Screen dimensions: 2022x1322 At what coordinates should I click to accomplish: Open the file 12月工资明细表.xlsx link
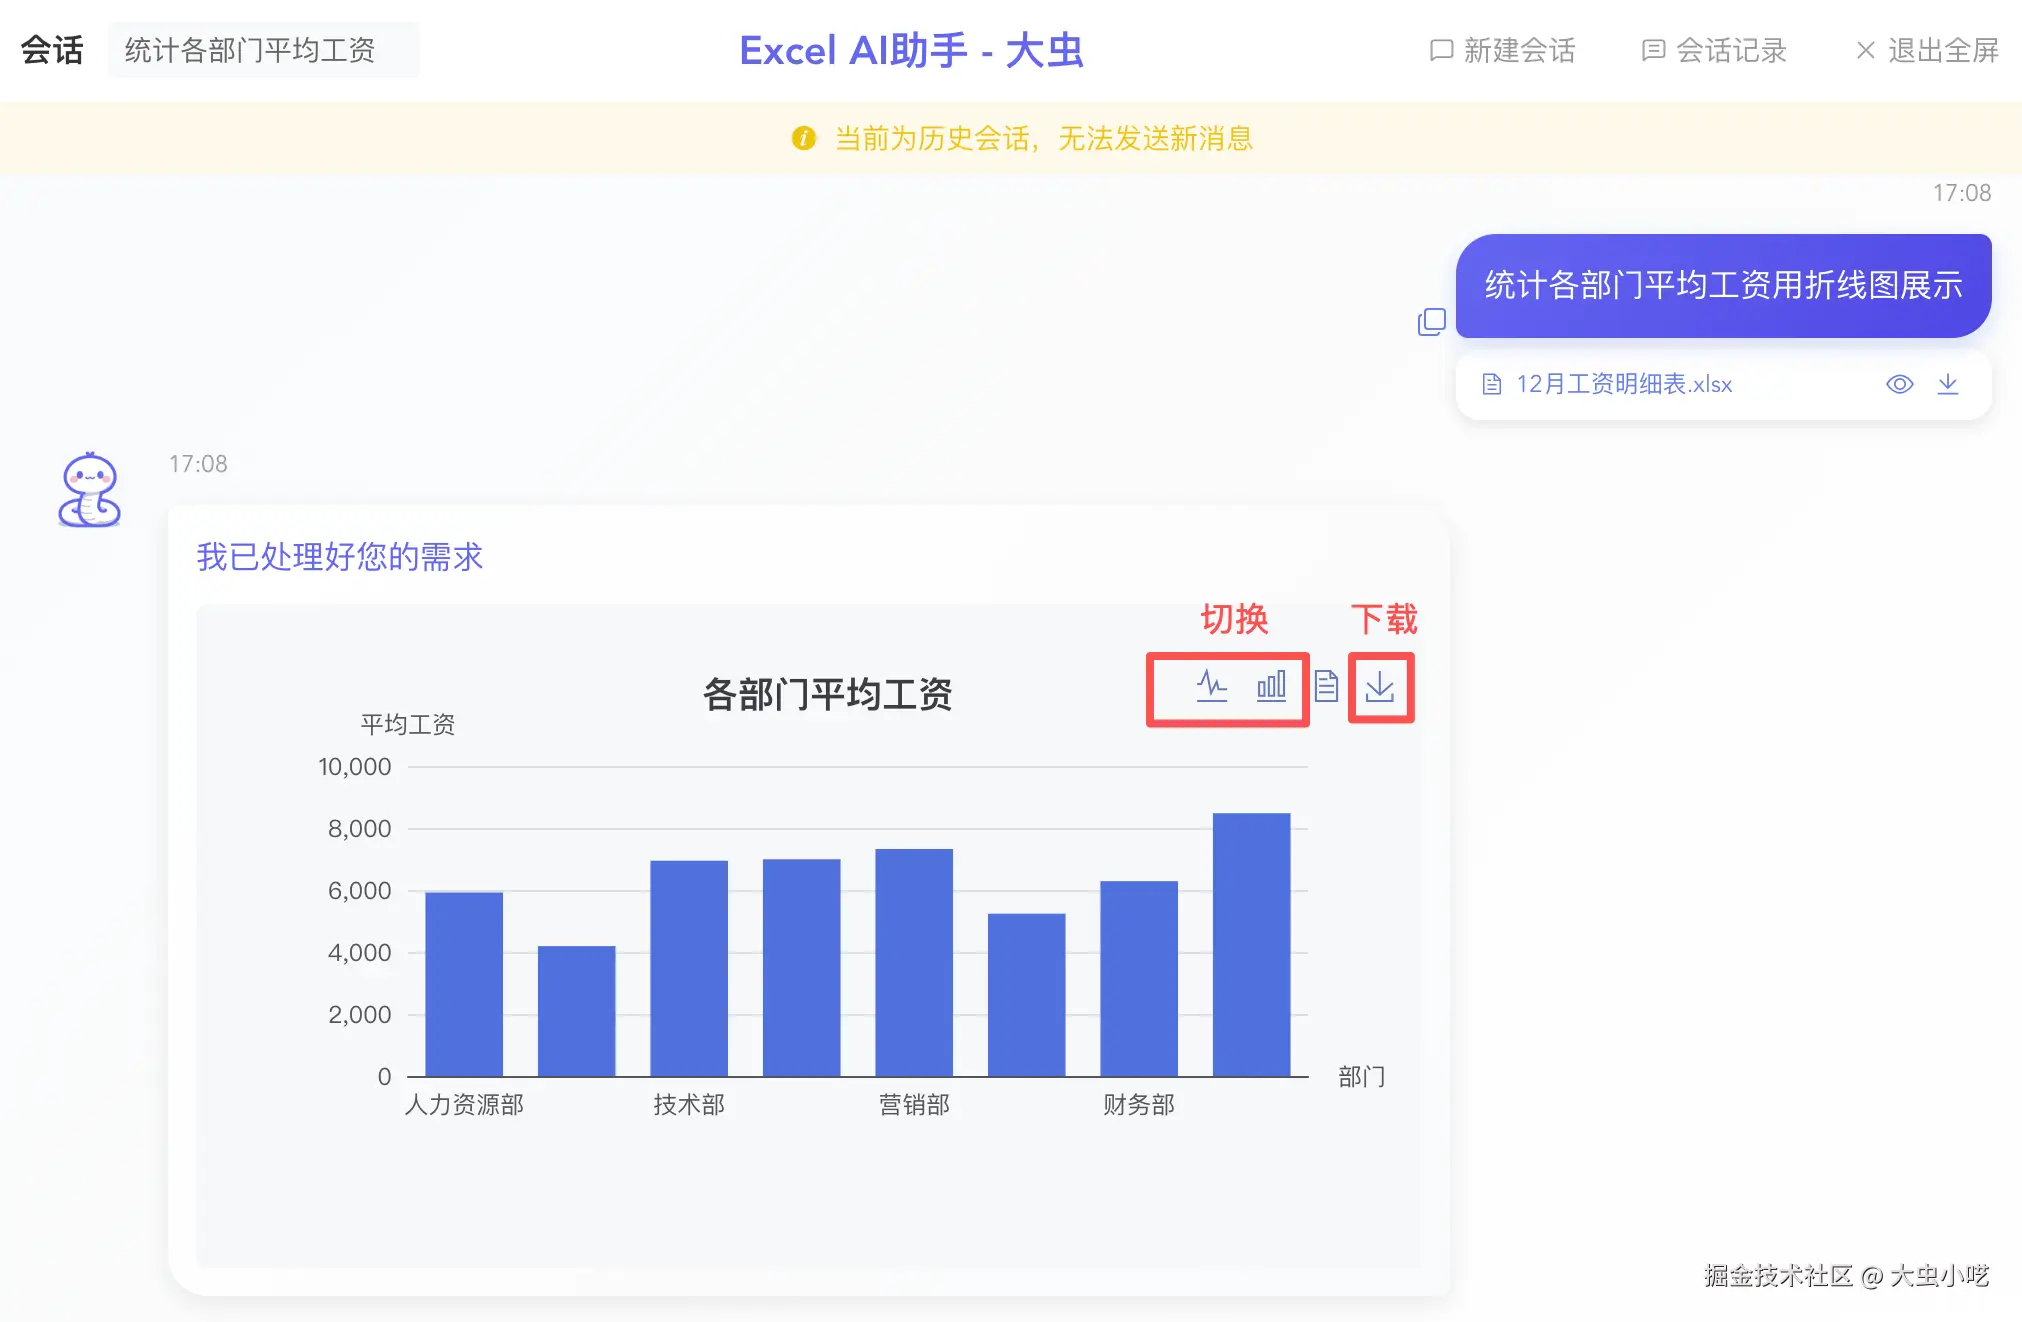[x=1623, y=384]
